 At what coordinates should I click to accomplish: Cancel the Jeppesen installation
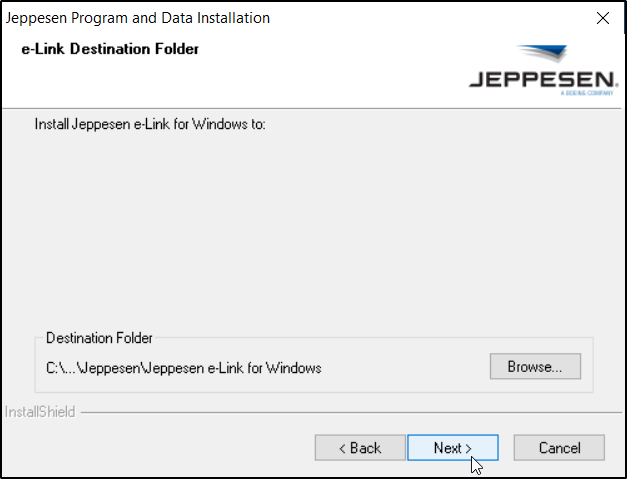click(x=559, y=447)
